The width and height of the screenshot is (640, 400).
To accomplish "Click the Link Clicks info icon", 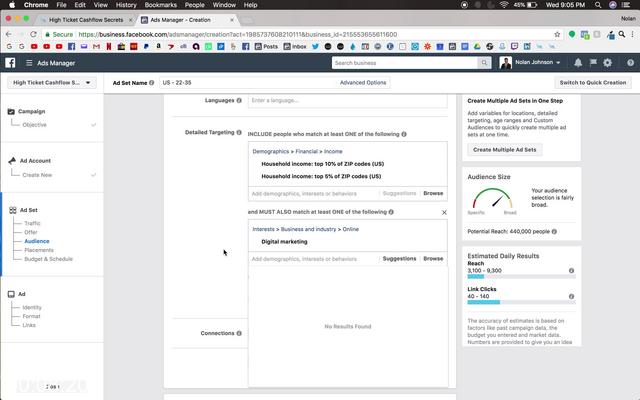I will coord(571,296).
